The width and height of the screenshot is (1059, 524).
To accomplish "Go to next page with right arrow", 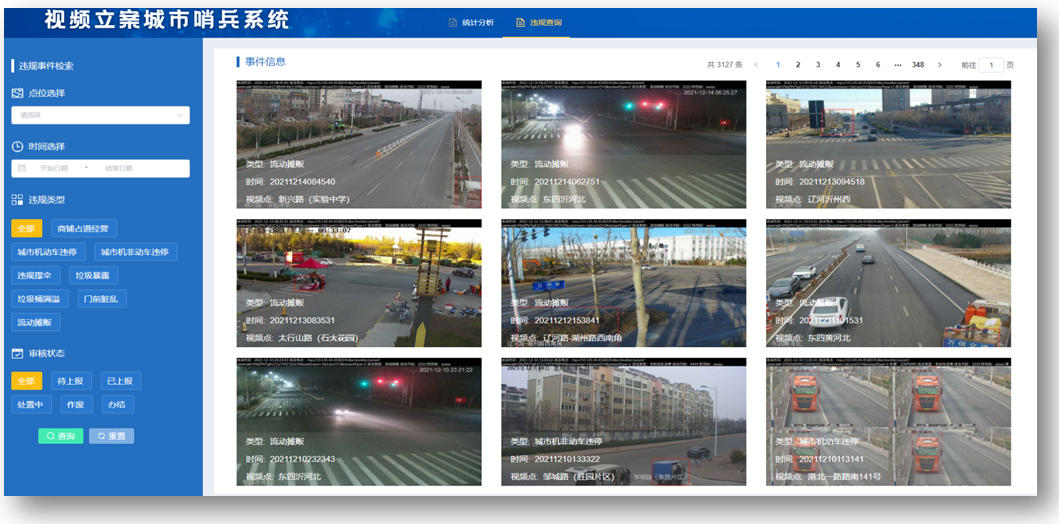I will [x=939, y=65].
